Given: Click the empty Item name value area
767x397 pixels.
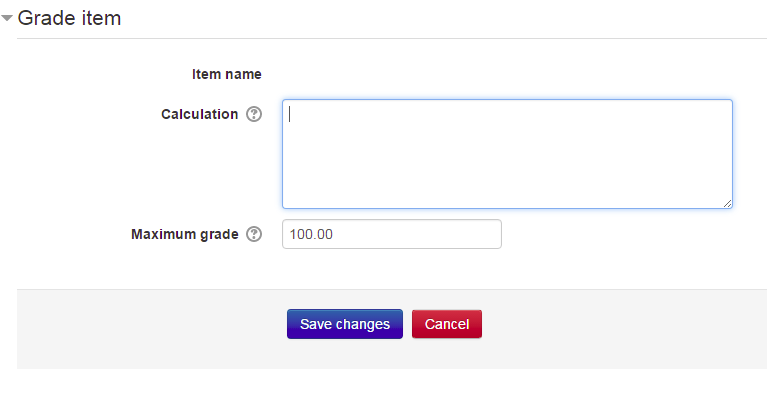Looking at the screenshot, I should pos(507,74).
